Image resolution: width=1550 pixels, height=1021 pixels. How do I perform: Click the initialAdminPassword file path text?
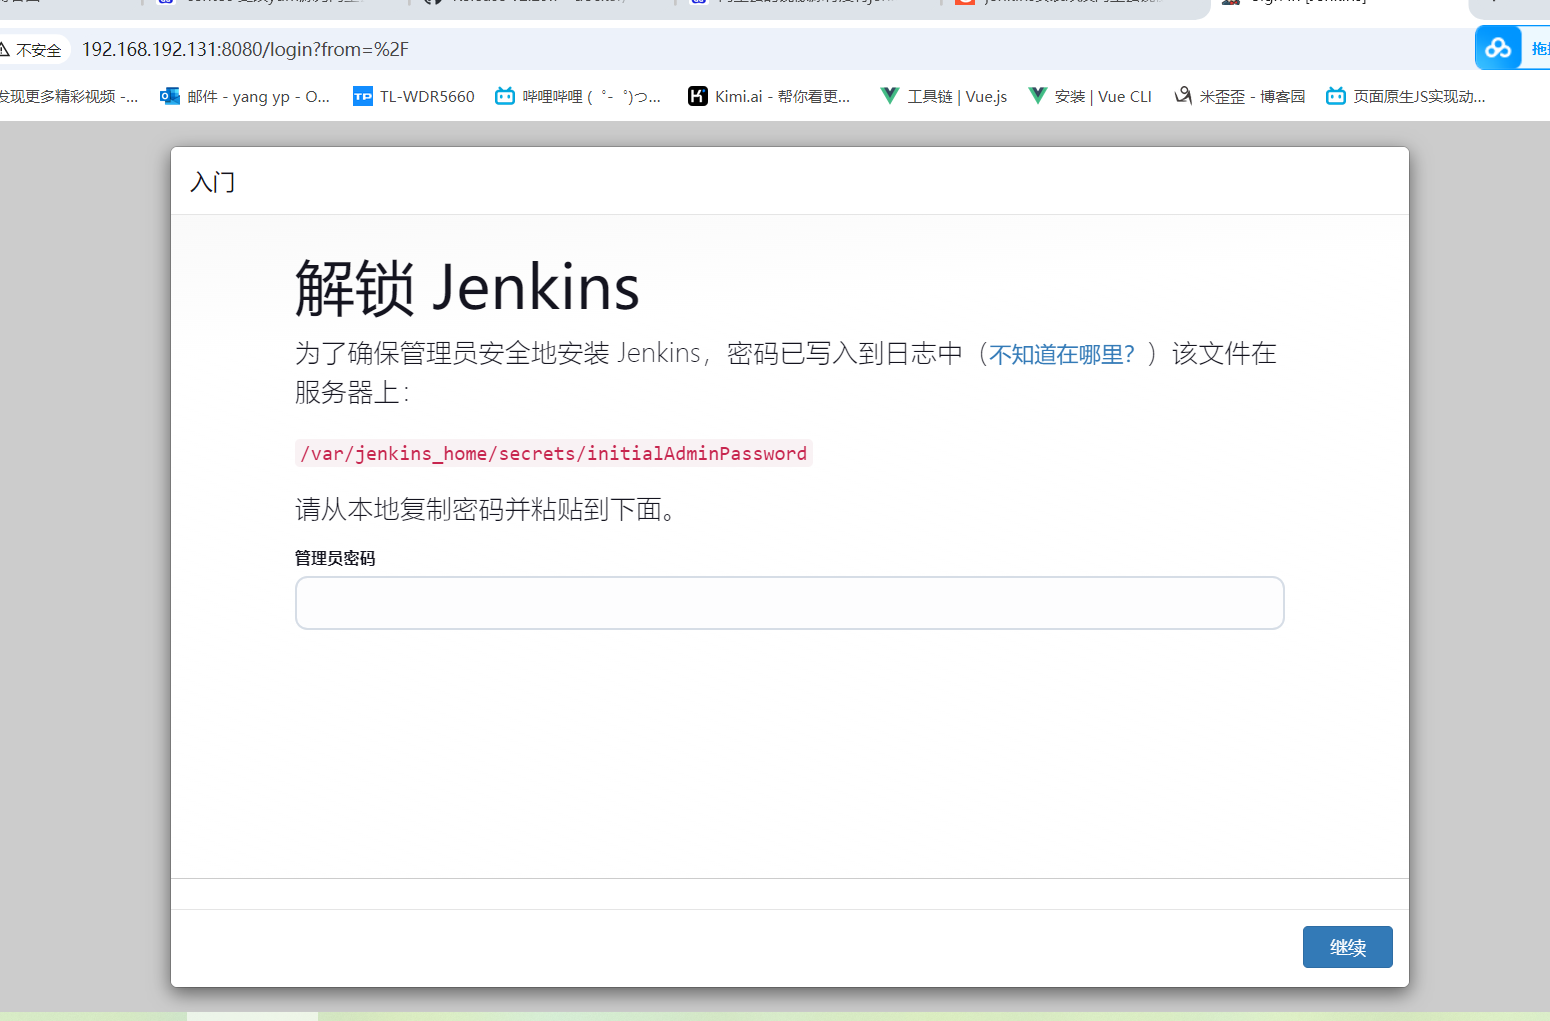pyautogui.click(x=554, y=453)
